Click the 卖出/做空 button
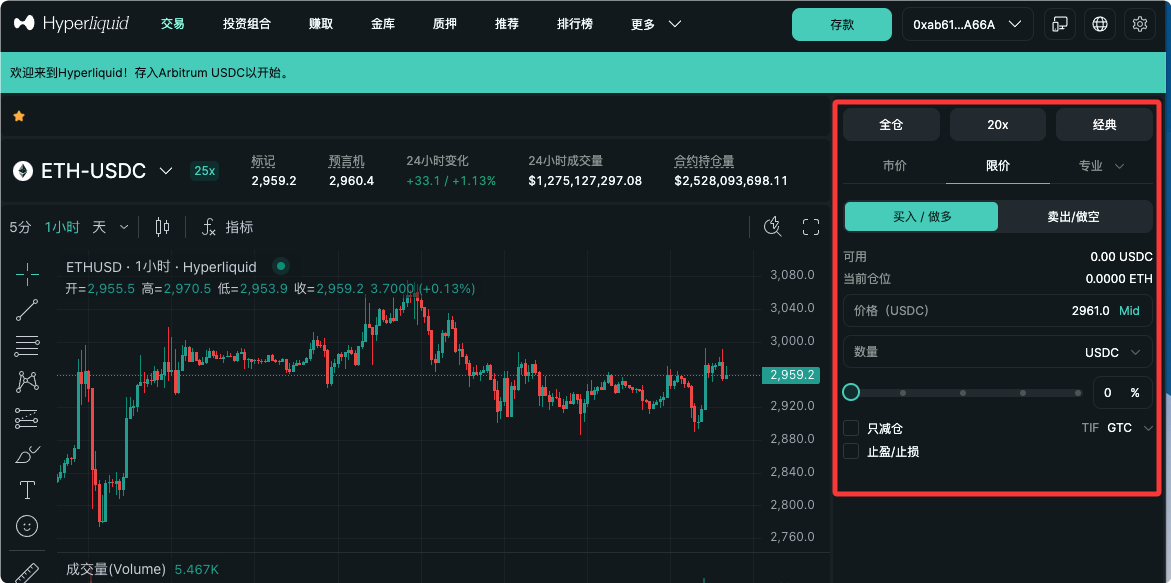This screenshot has width=1171, height=583. pyautogui.click(x=1075, y=216)
